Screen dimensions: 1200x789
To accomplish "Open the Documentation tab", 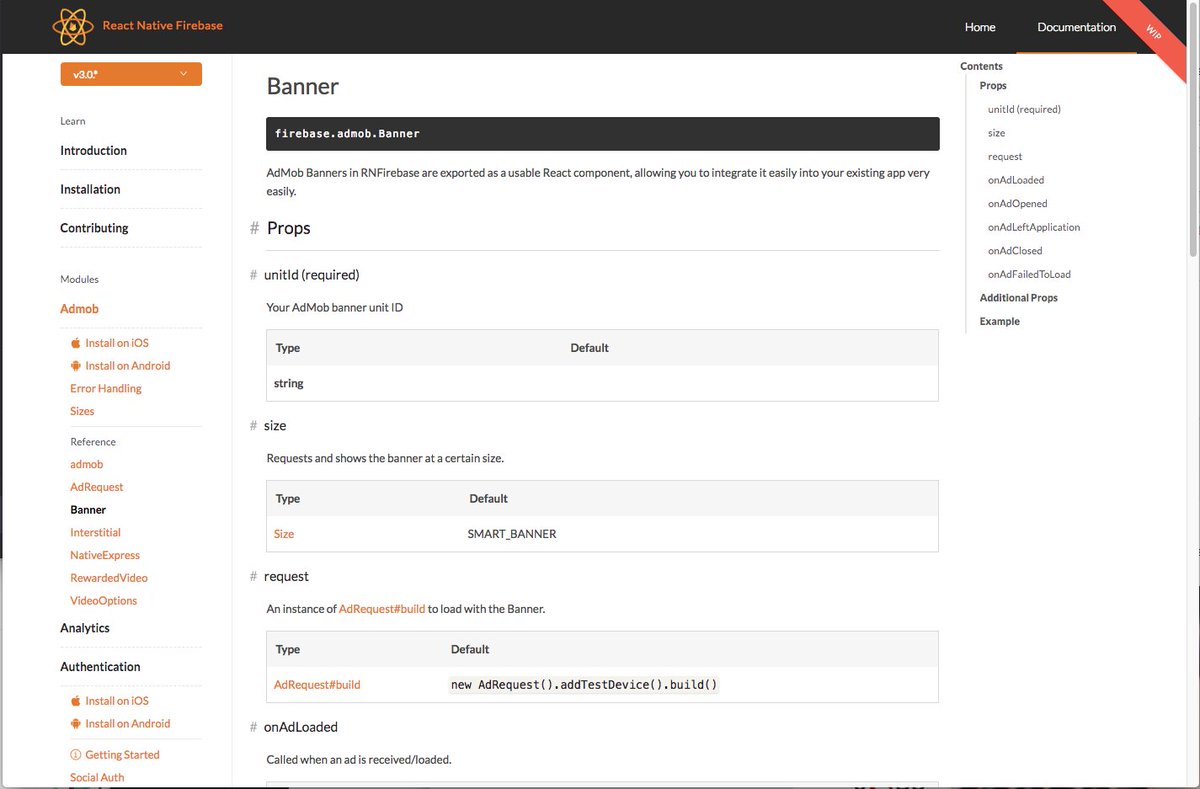I will pos(1077,27).
